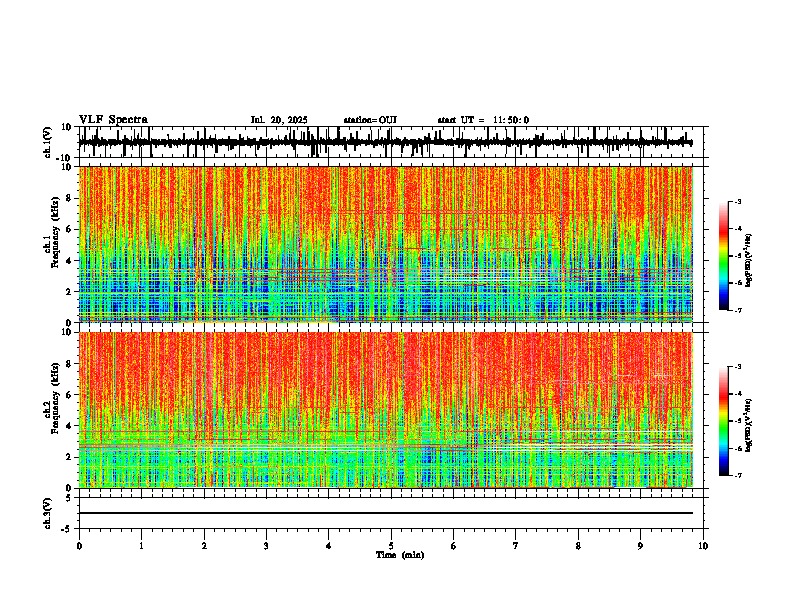Click the ch.2 spectrogram color scale bar
This screenshot has width=792, height=612.
click(x=724, y=421)
